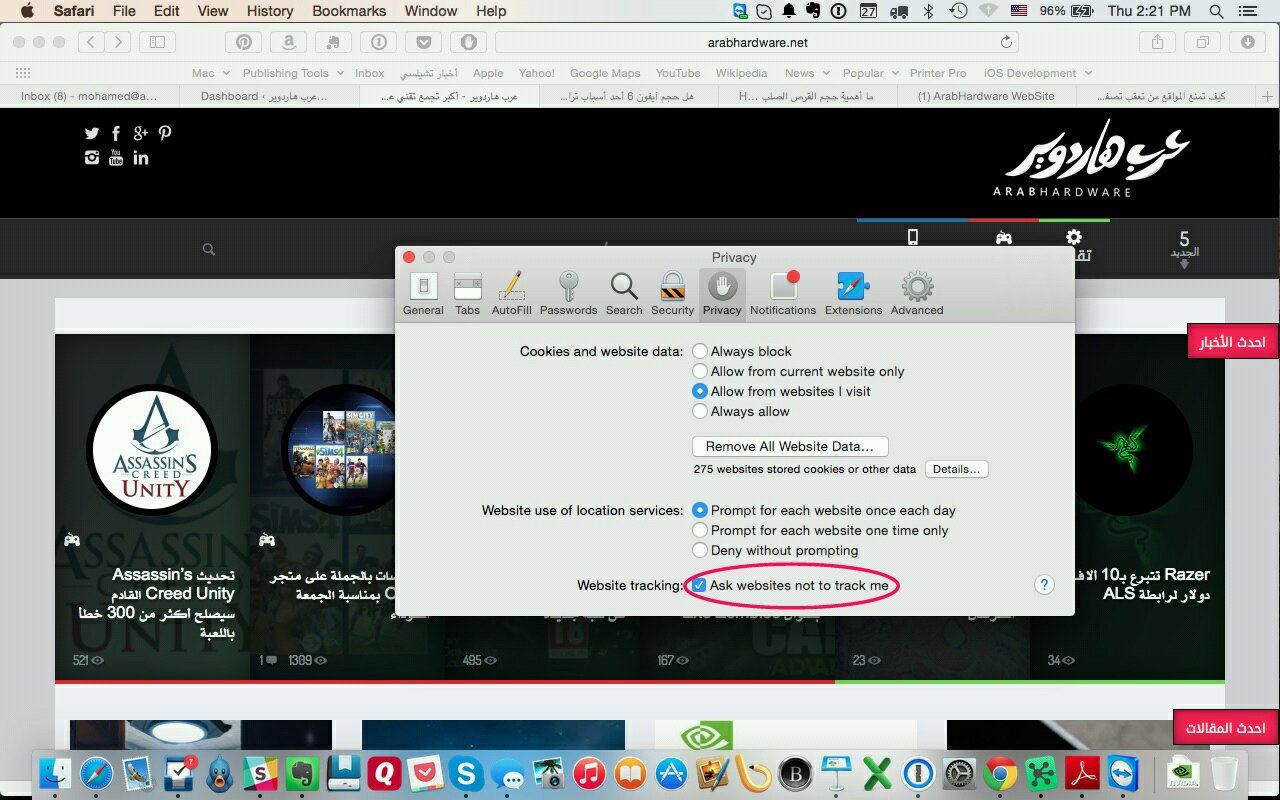The height and width of the screenshot is (800, 1280).
Task: Switch to the Dashboard tab
Action: [269, 96]
